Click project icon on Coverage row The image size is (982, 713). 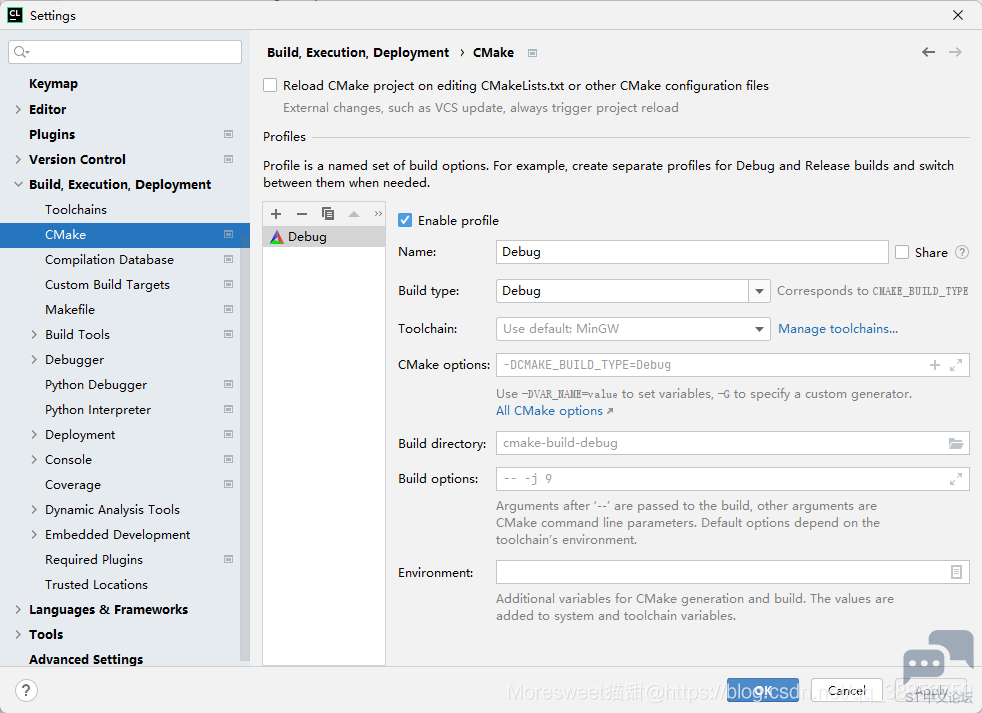pyautogui.click(x=229, y=484)
